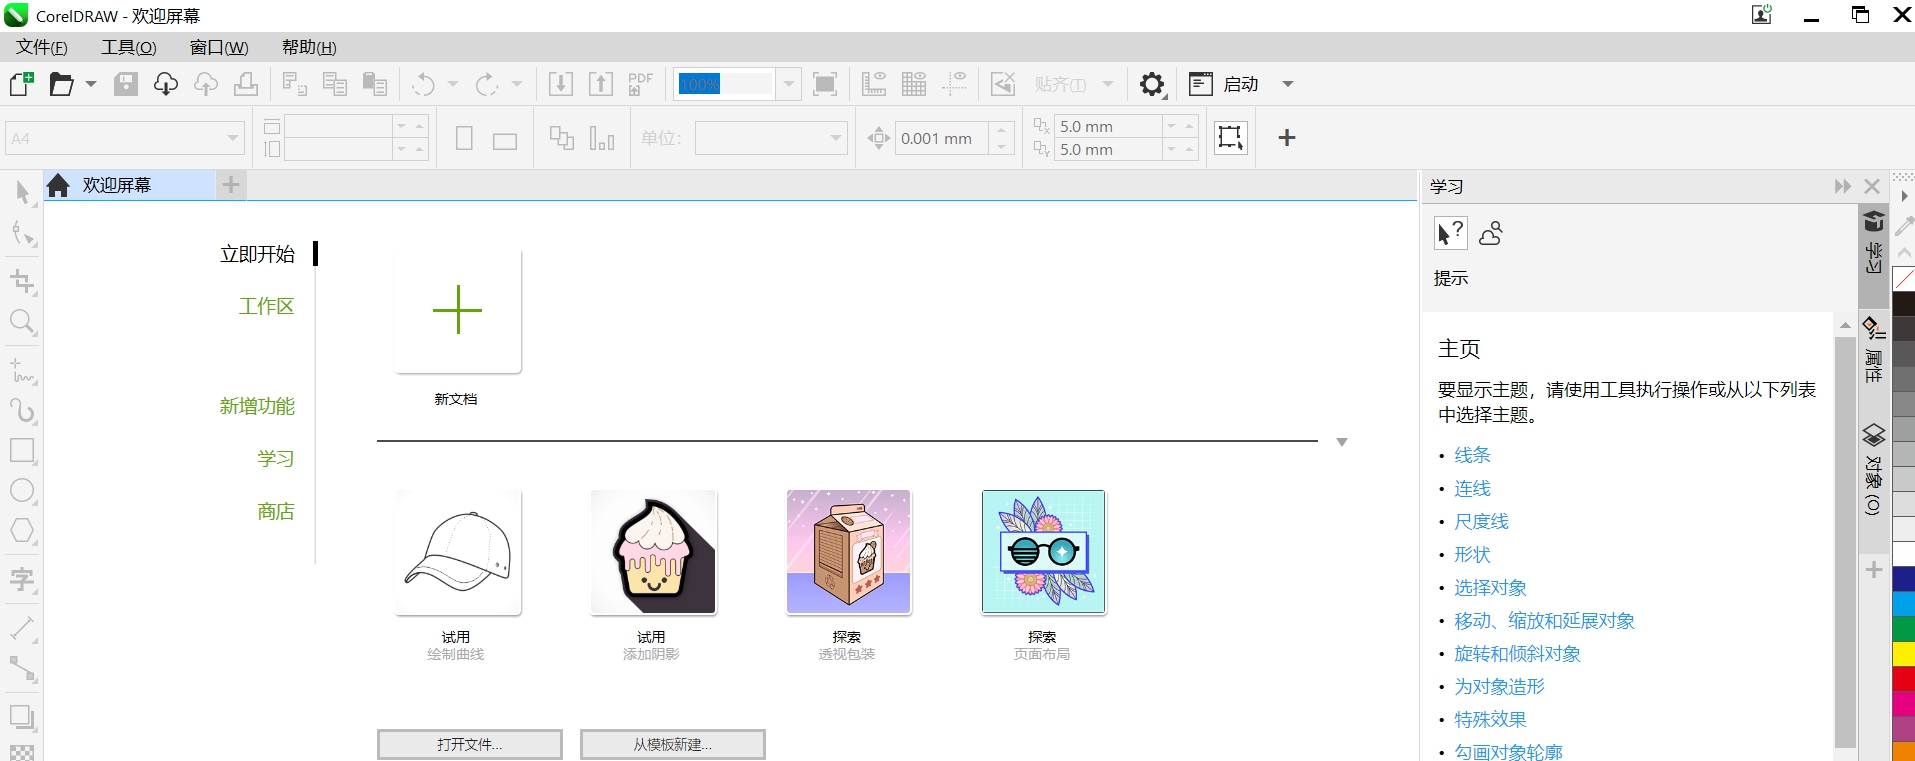This screenshot has width=1915, height=761.
Task: Click the New document toolbar icon
Action: [21, 84]
